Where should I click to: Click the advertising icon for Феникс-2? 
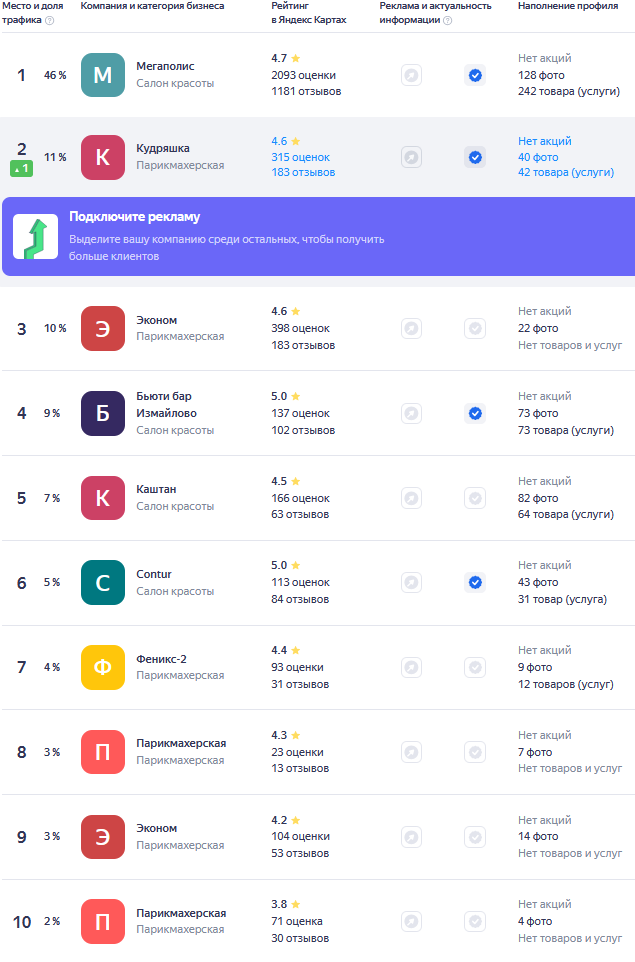tap(411, 667)
